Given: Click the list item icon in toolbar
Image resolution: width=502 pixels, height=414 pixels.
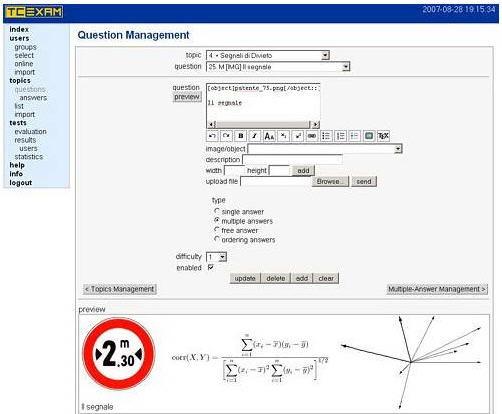Looking at the screenshot, I should (355, 136).
